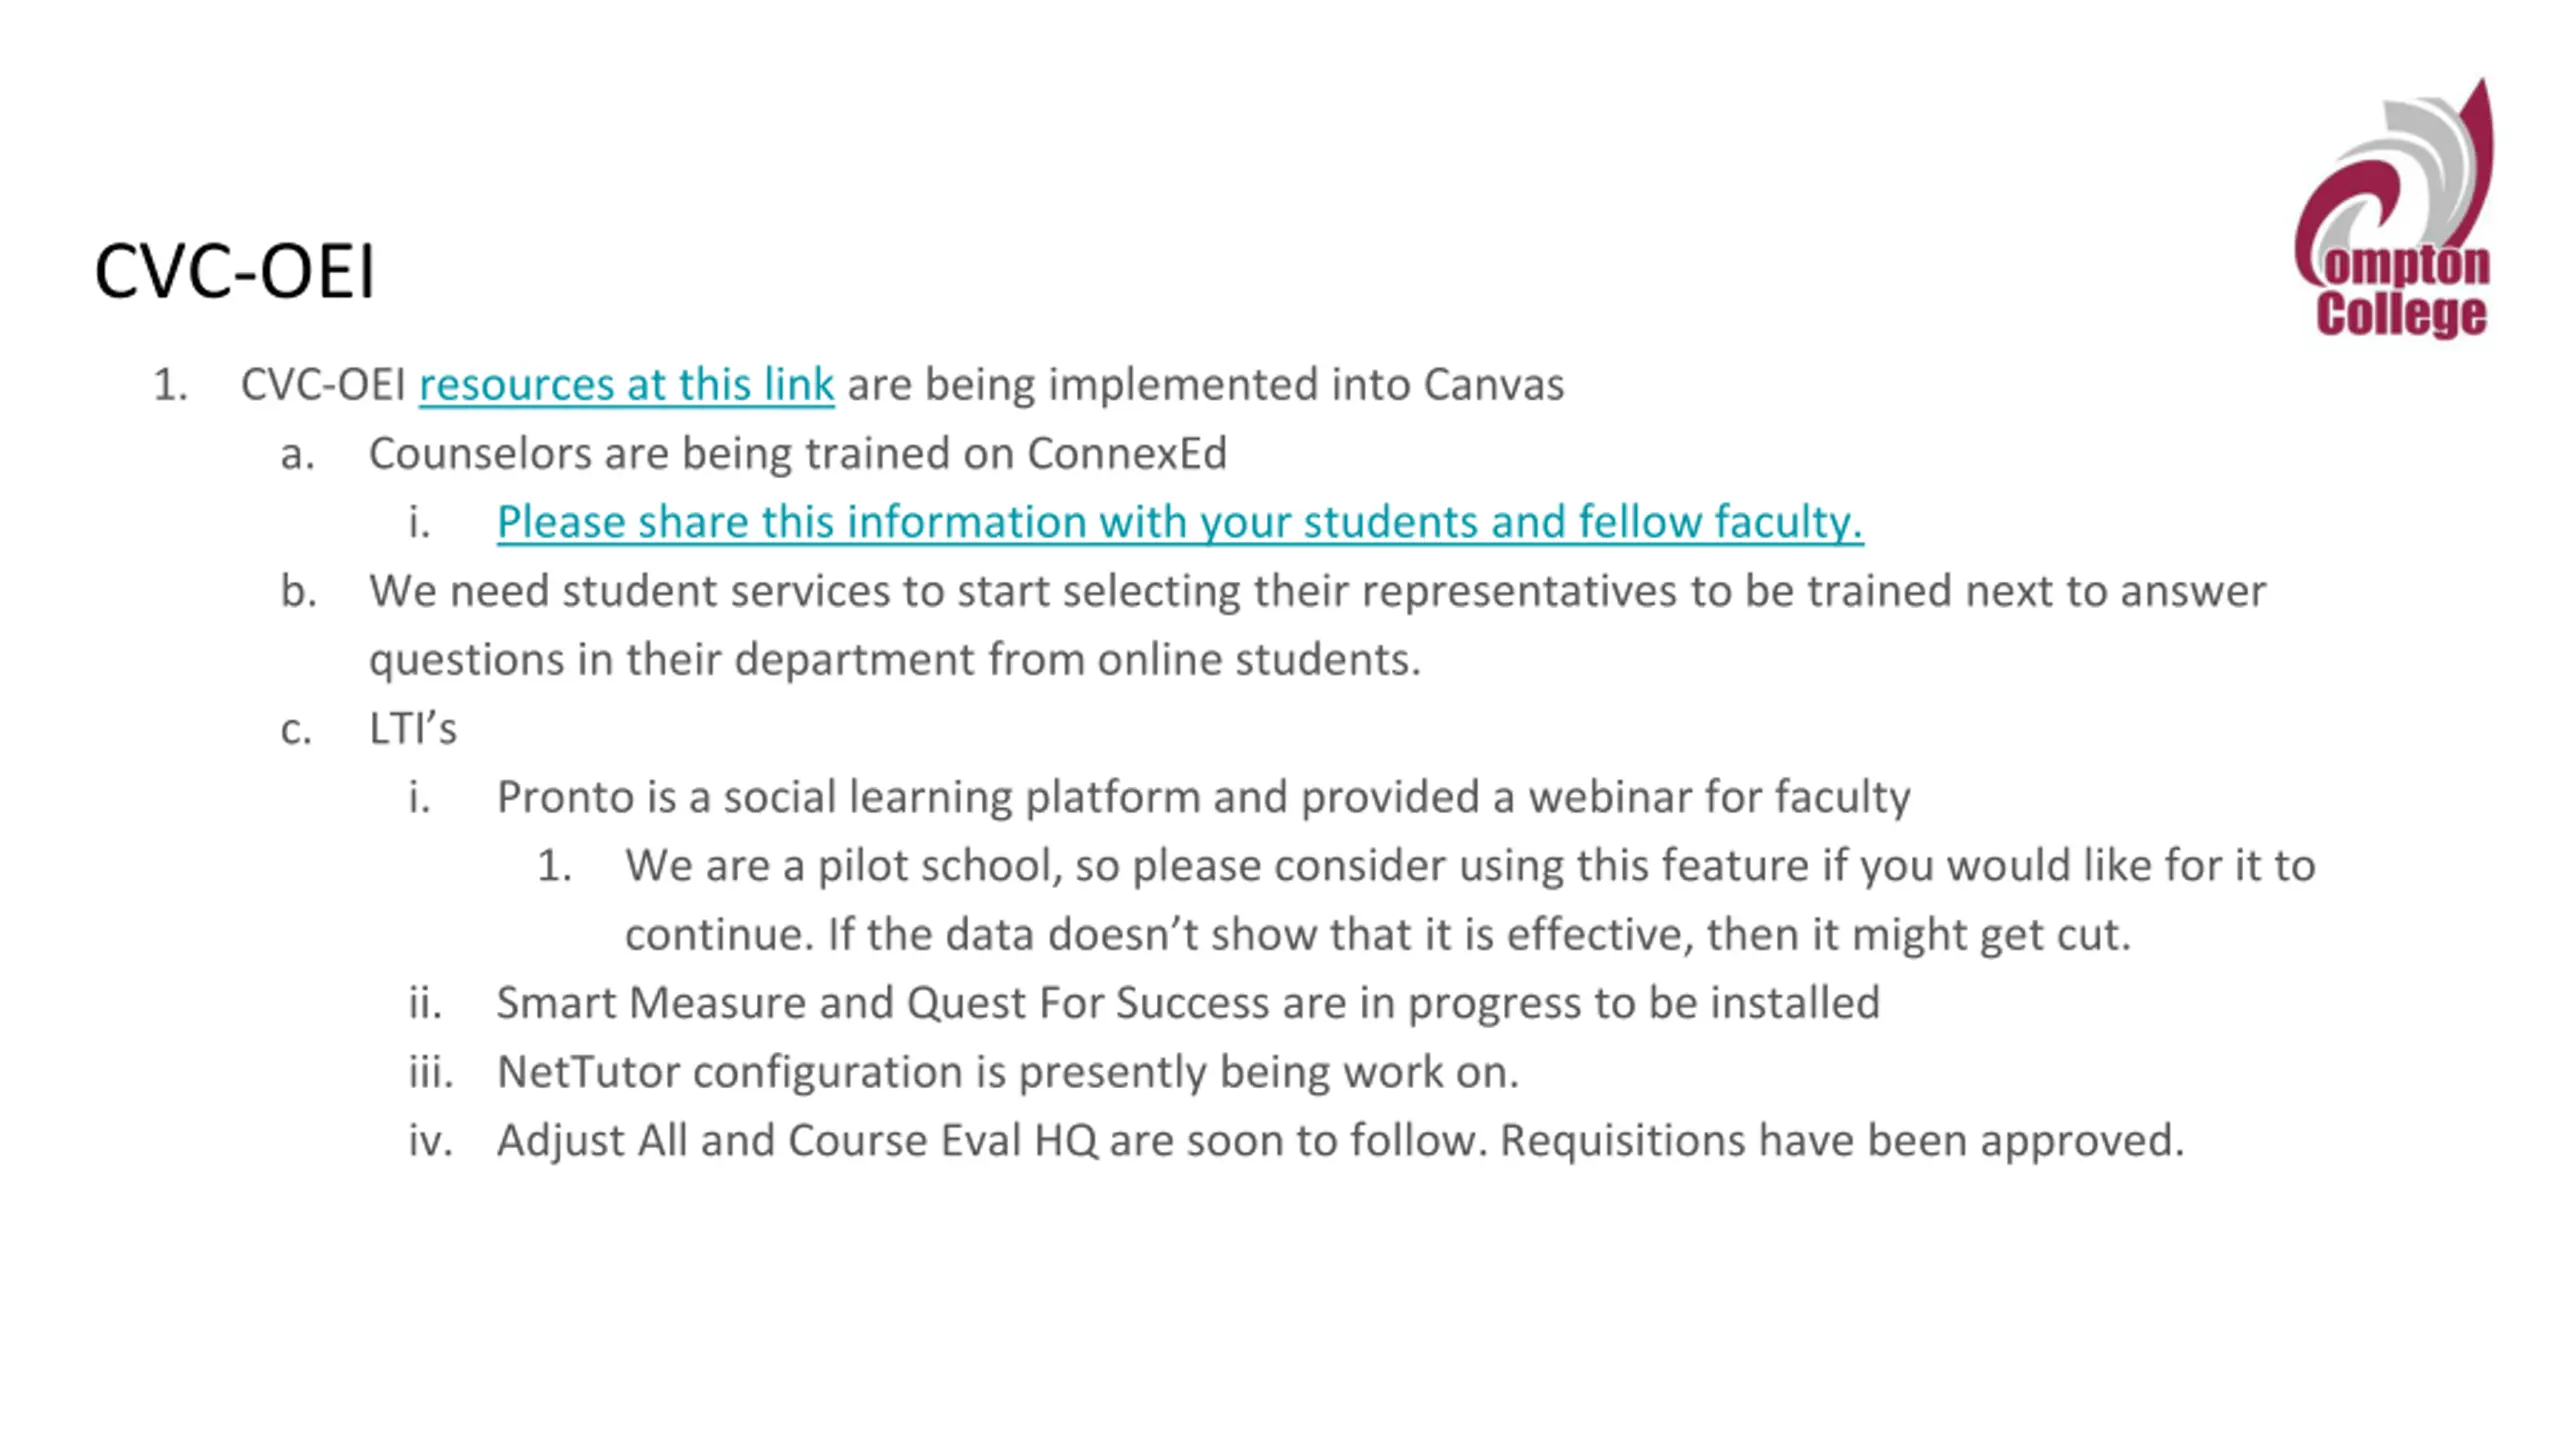Click the Pronto social learning platform bullet
The image size is (2560, 1440).
[1203, 797]
